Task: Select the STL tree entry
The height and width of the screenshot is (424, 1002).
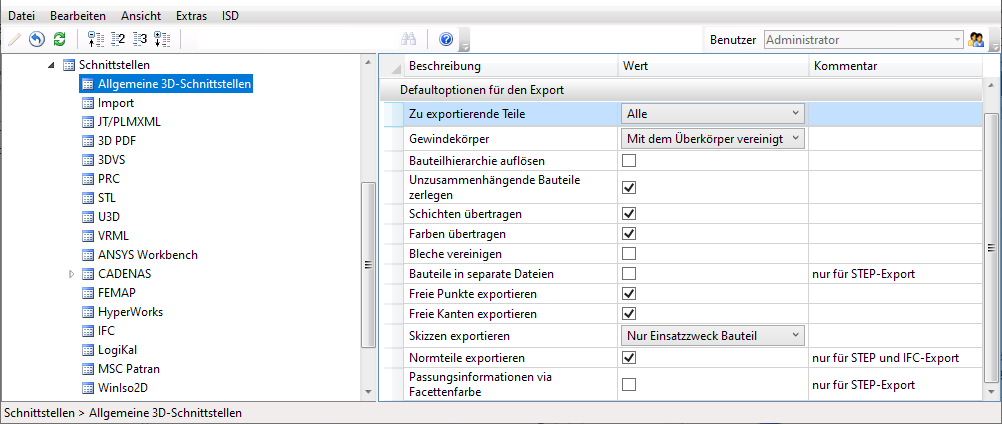Action: [107, 198]
